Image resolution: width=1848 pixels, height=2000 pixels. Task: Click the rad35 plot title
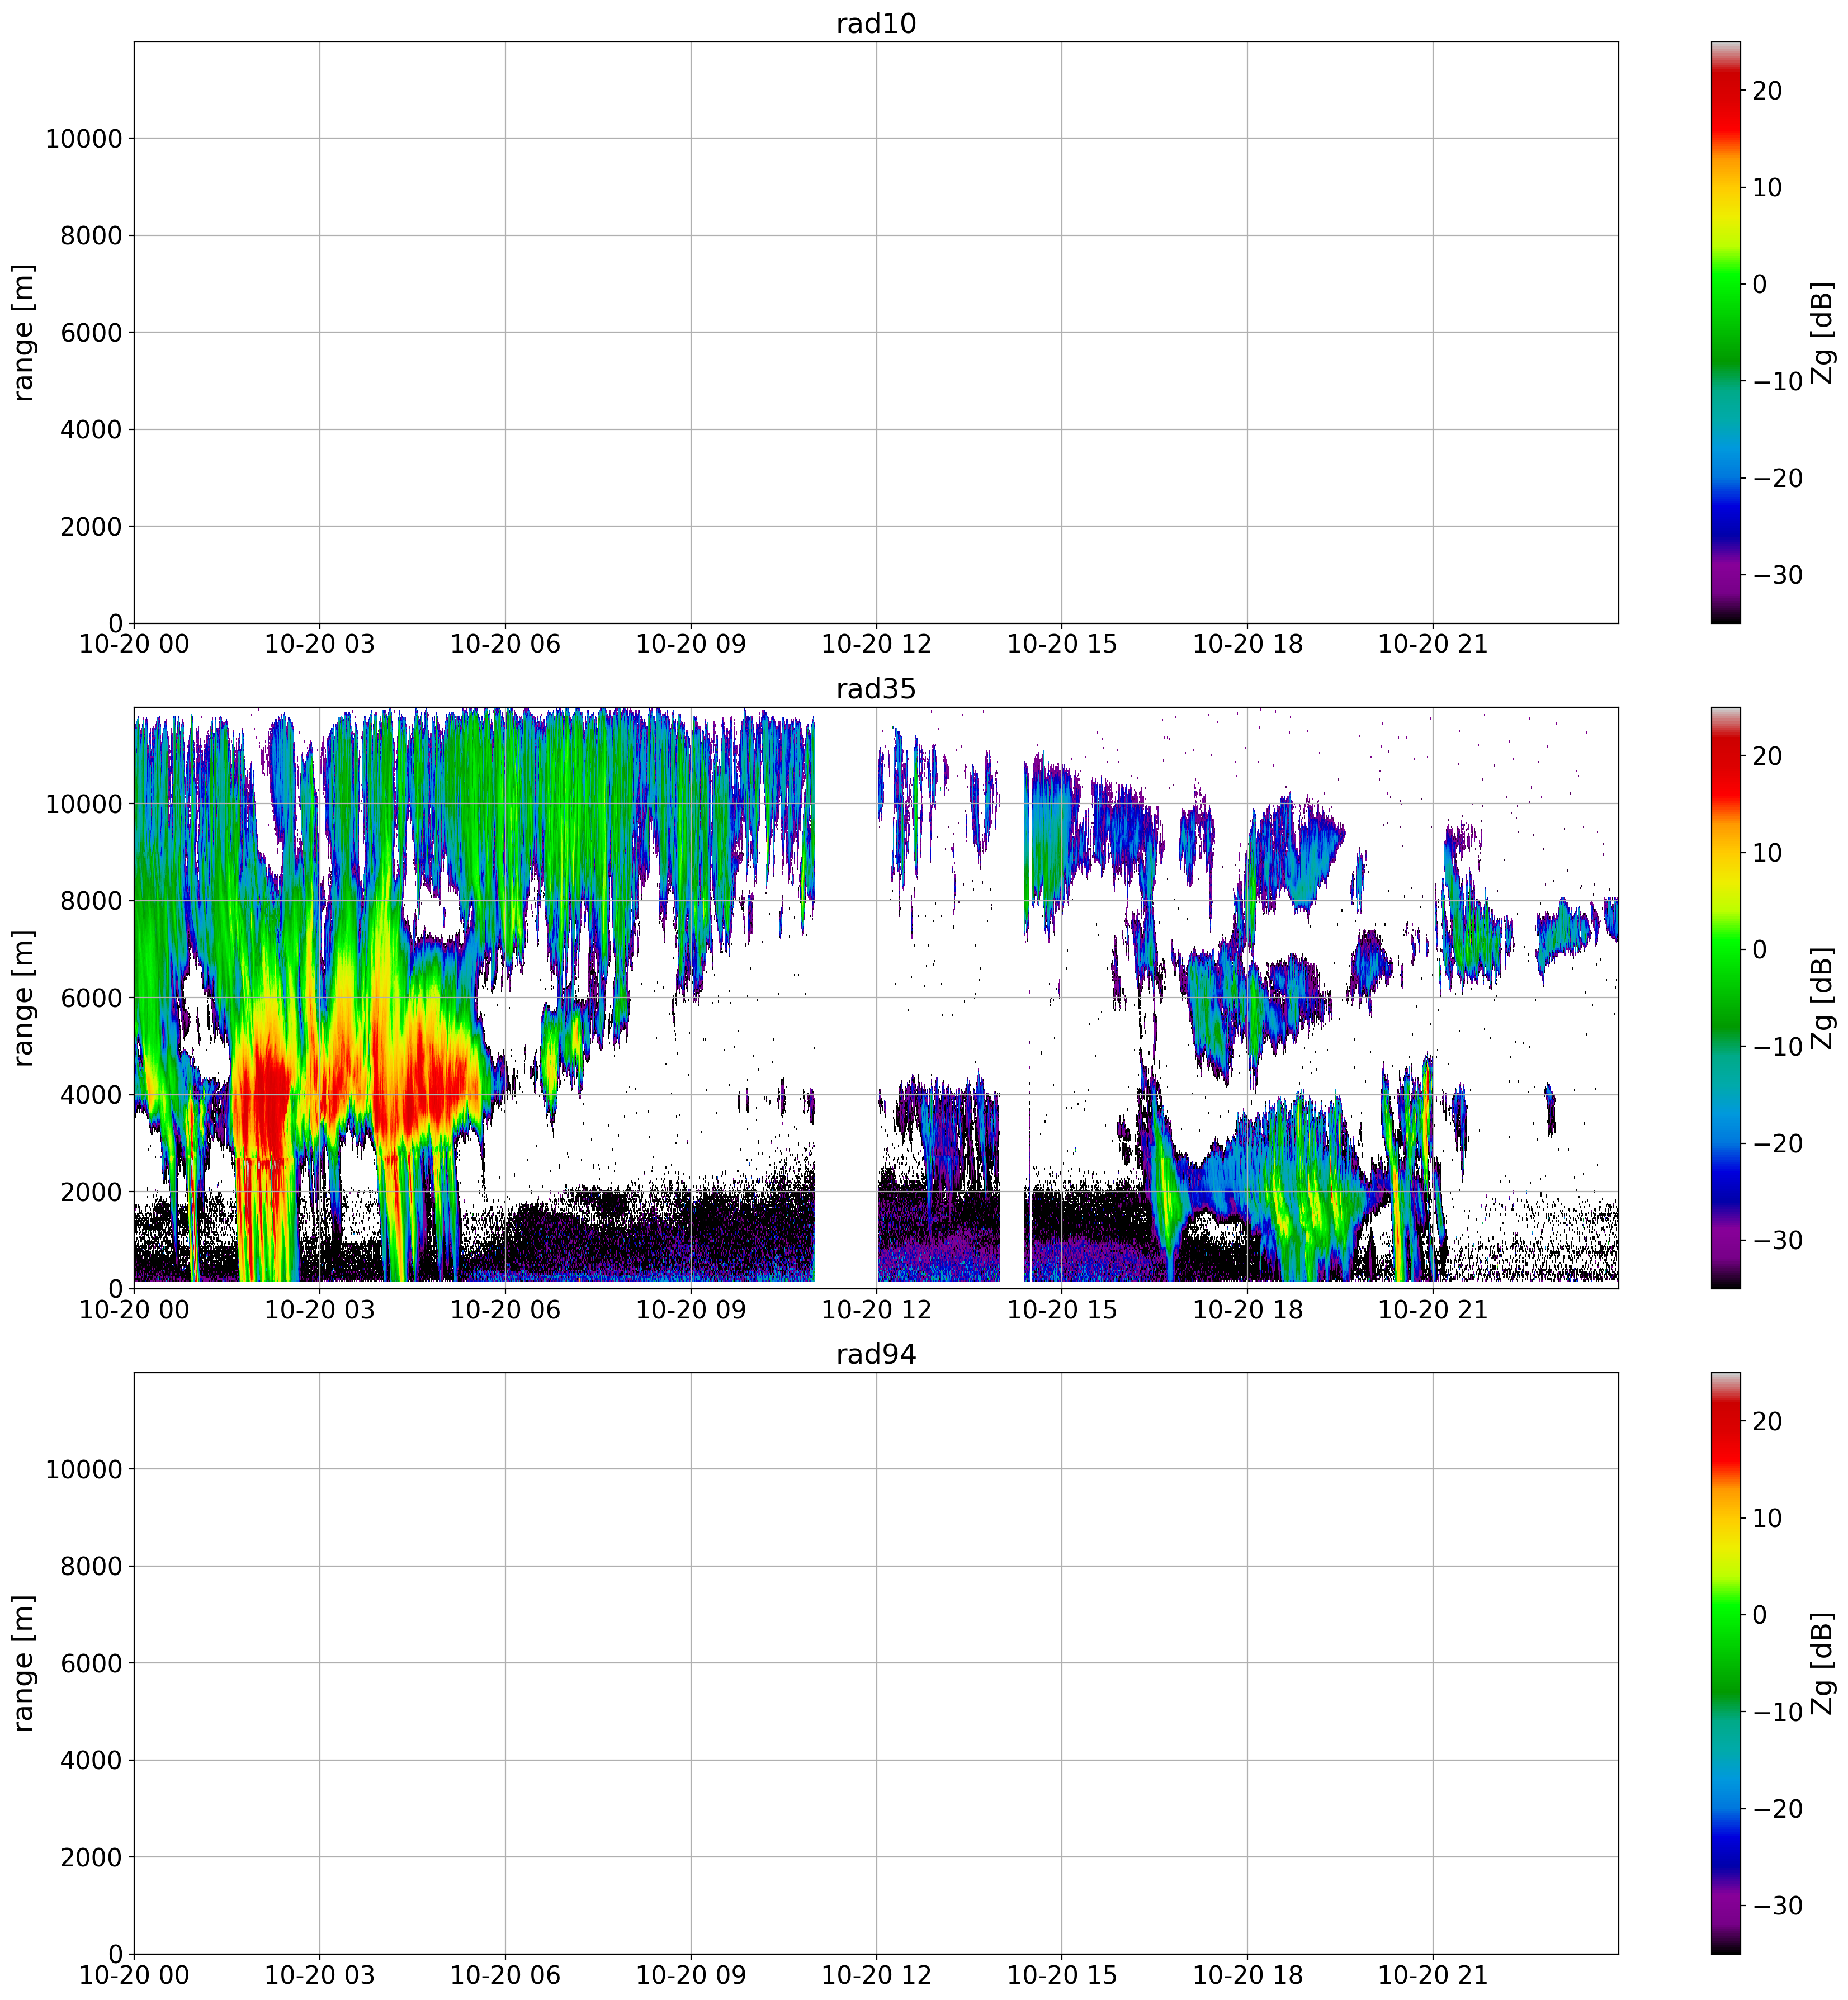click(x=876, y=689)
